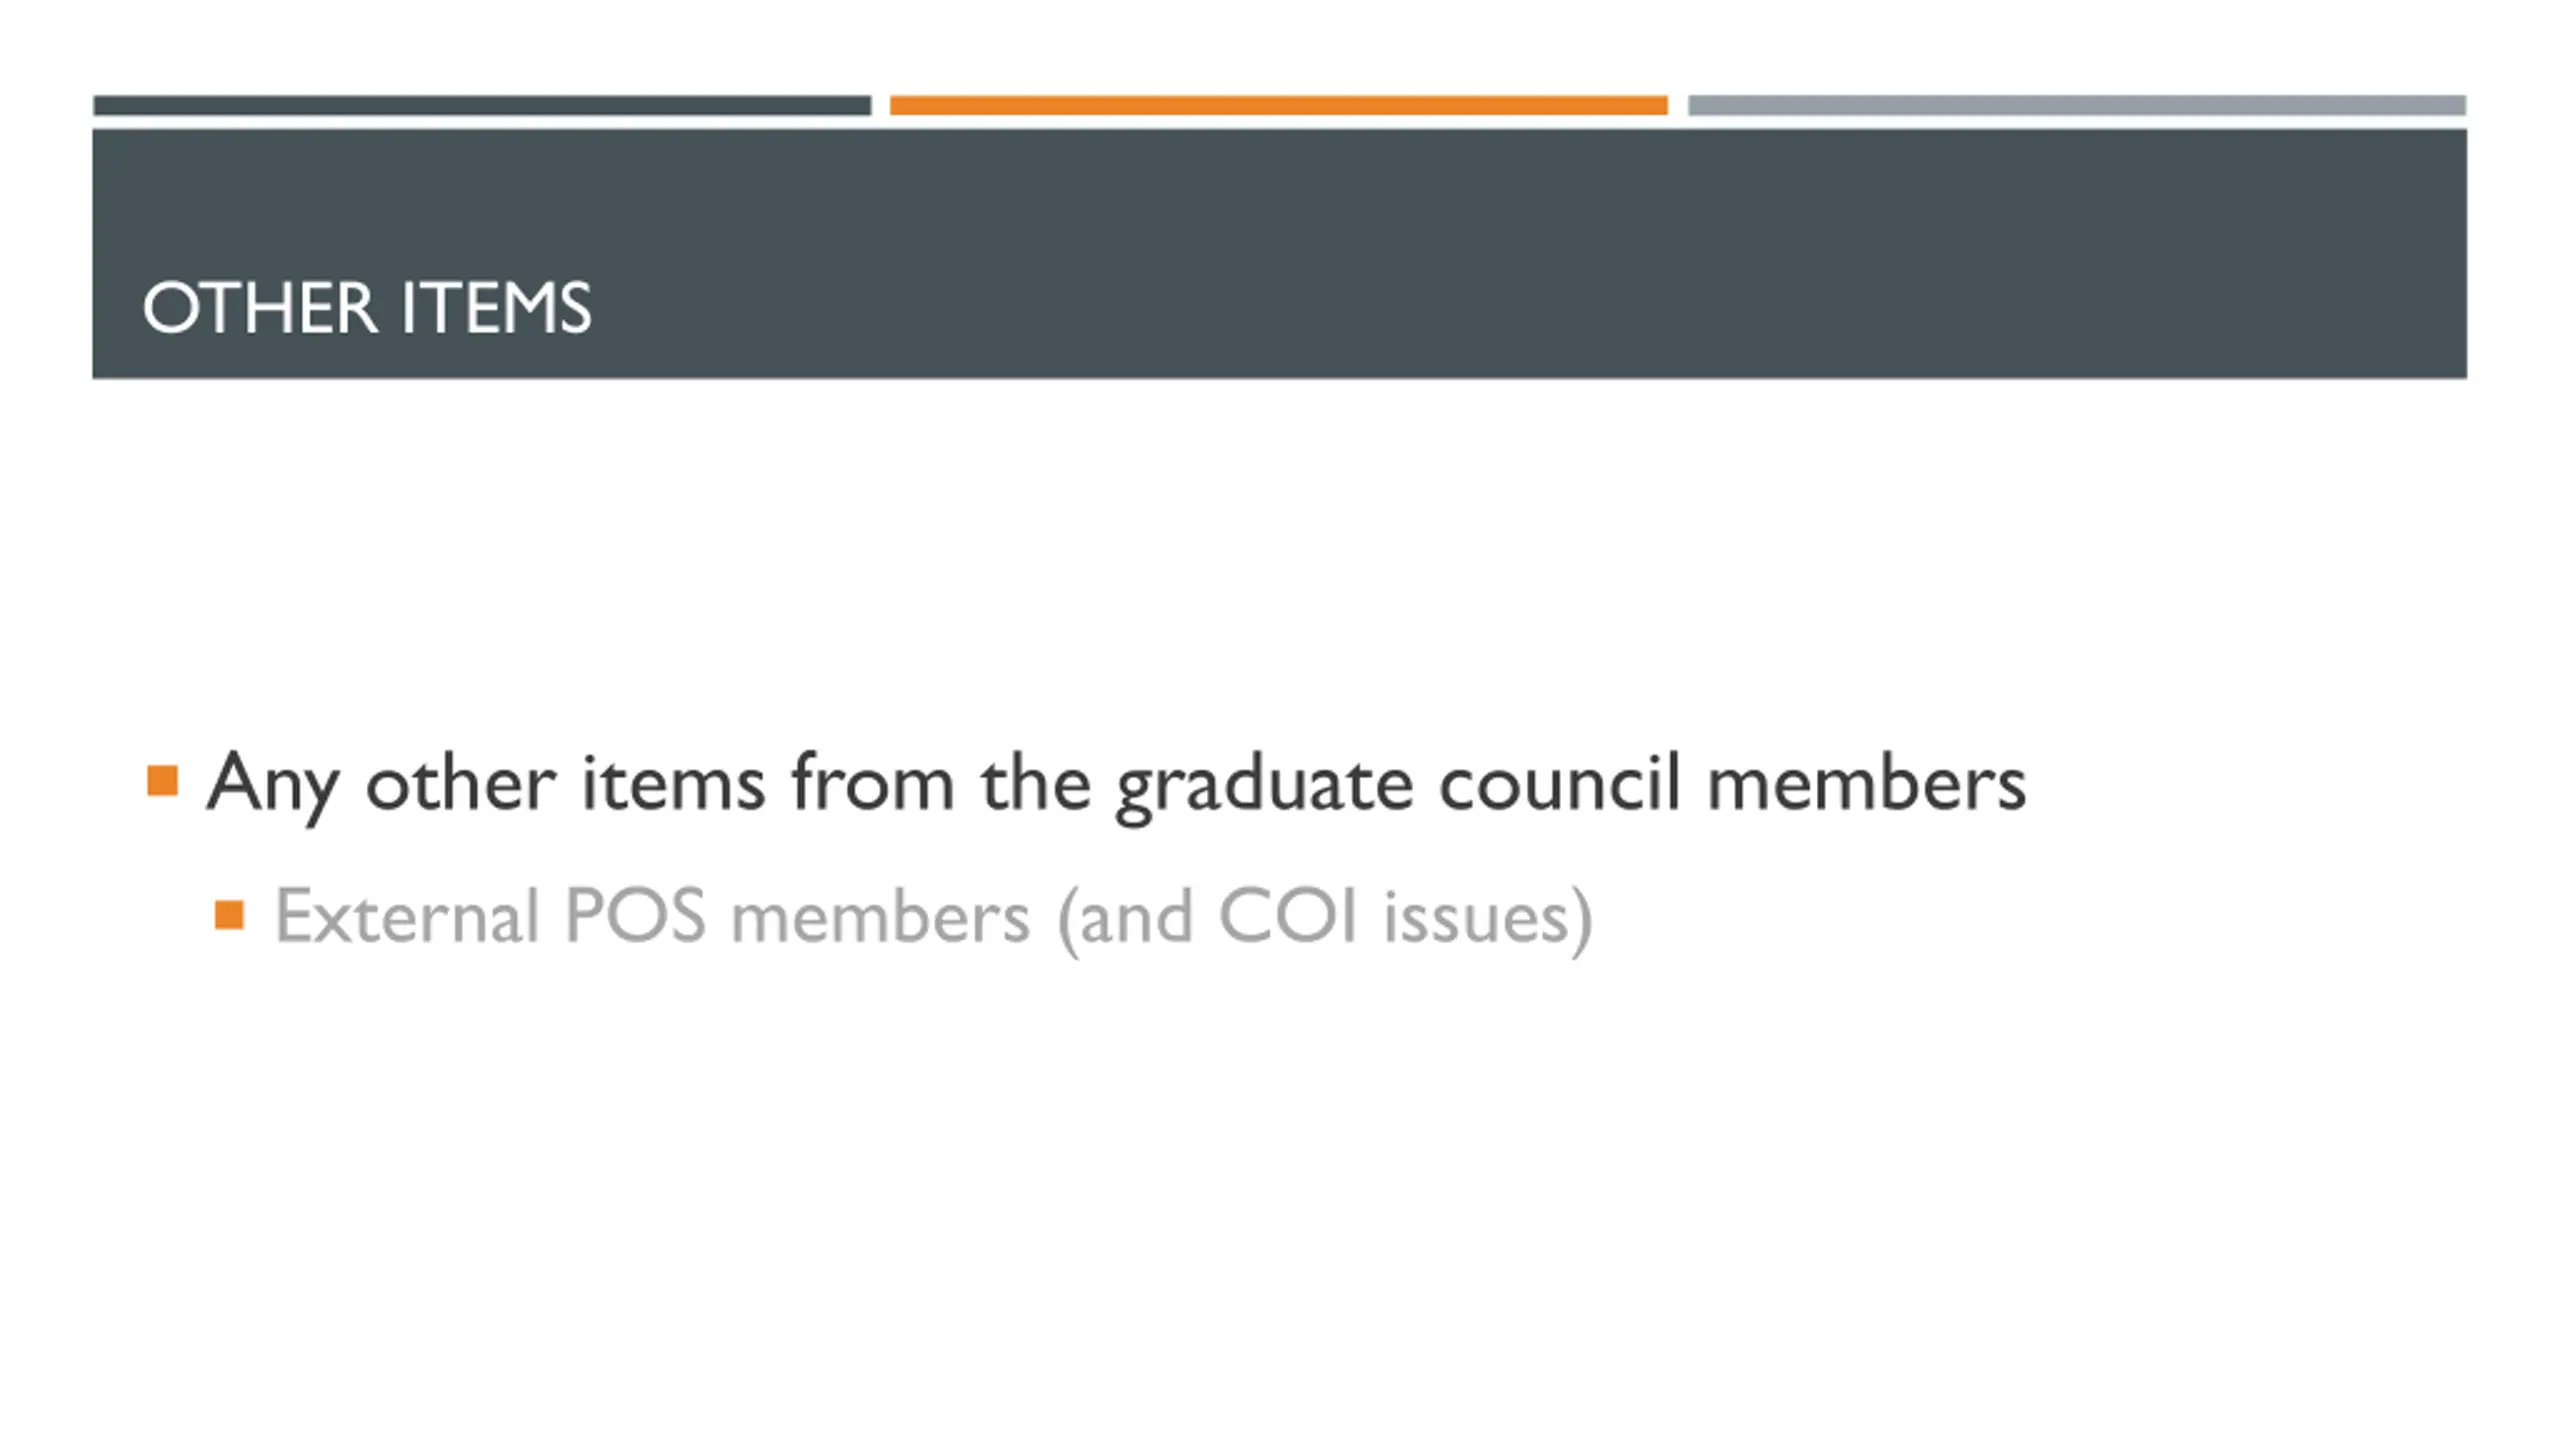Click 'COI' in the sub-bullet text
The height and width of the screenshot is (1440, 2560).
coord(1288,916)
